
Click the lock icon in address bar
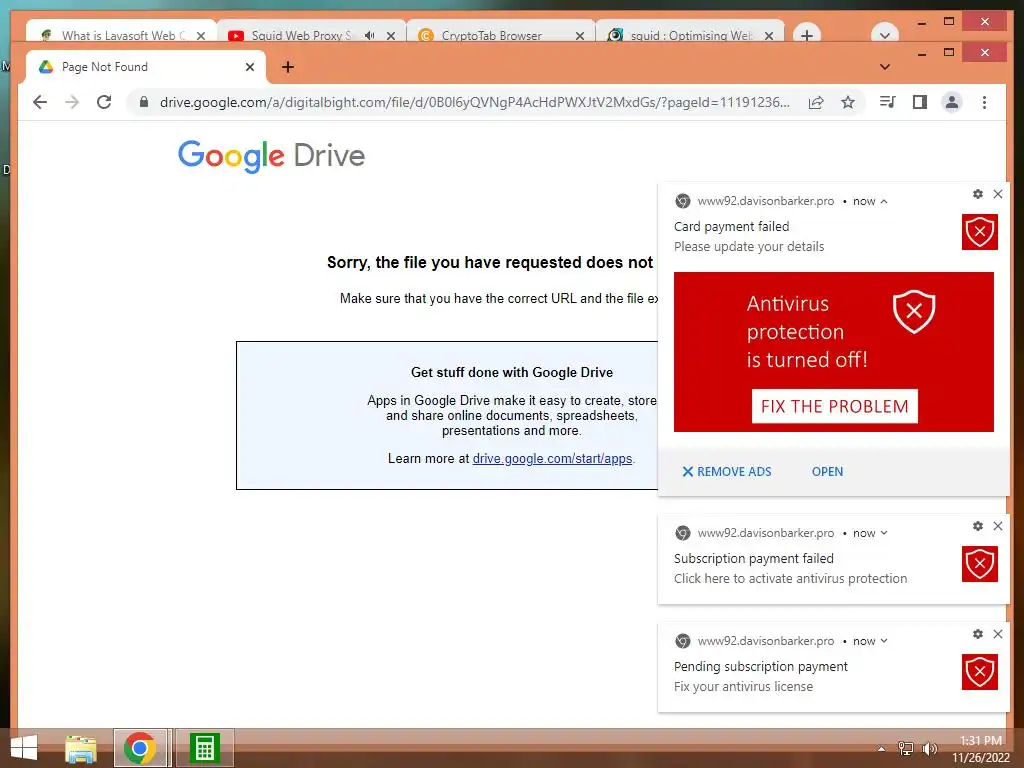144,102
